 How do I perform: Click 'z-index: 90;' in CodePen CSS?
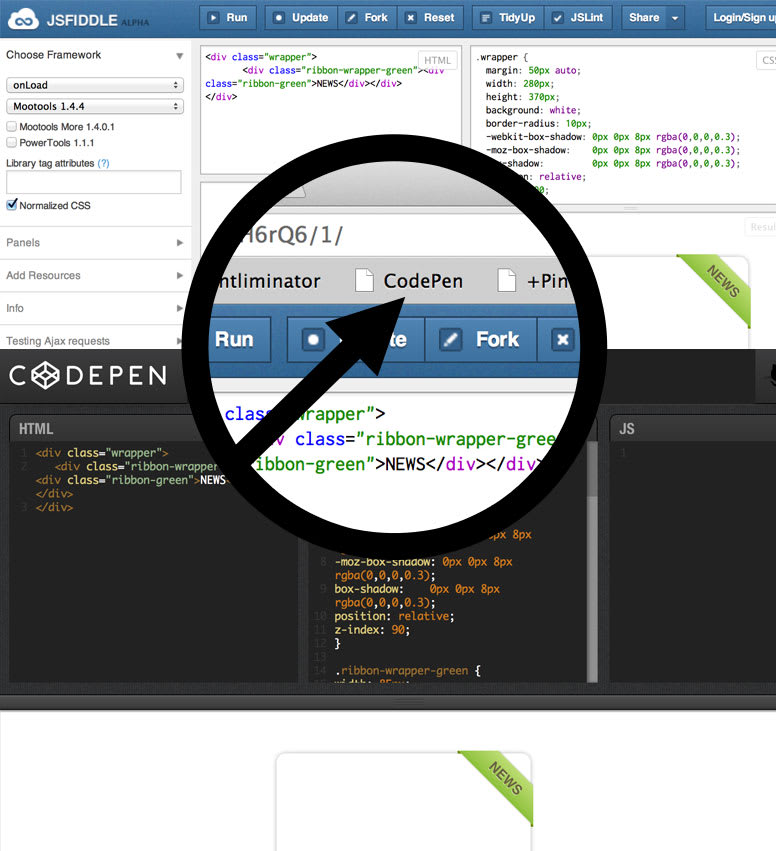[372, 630]
